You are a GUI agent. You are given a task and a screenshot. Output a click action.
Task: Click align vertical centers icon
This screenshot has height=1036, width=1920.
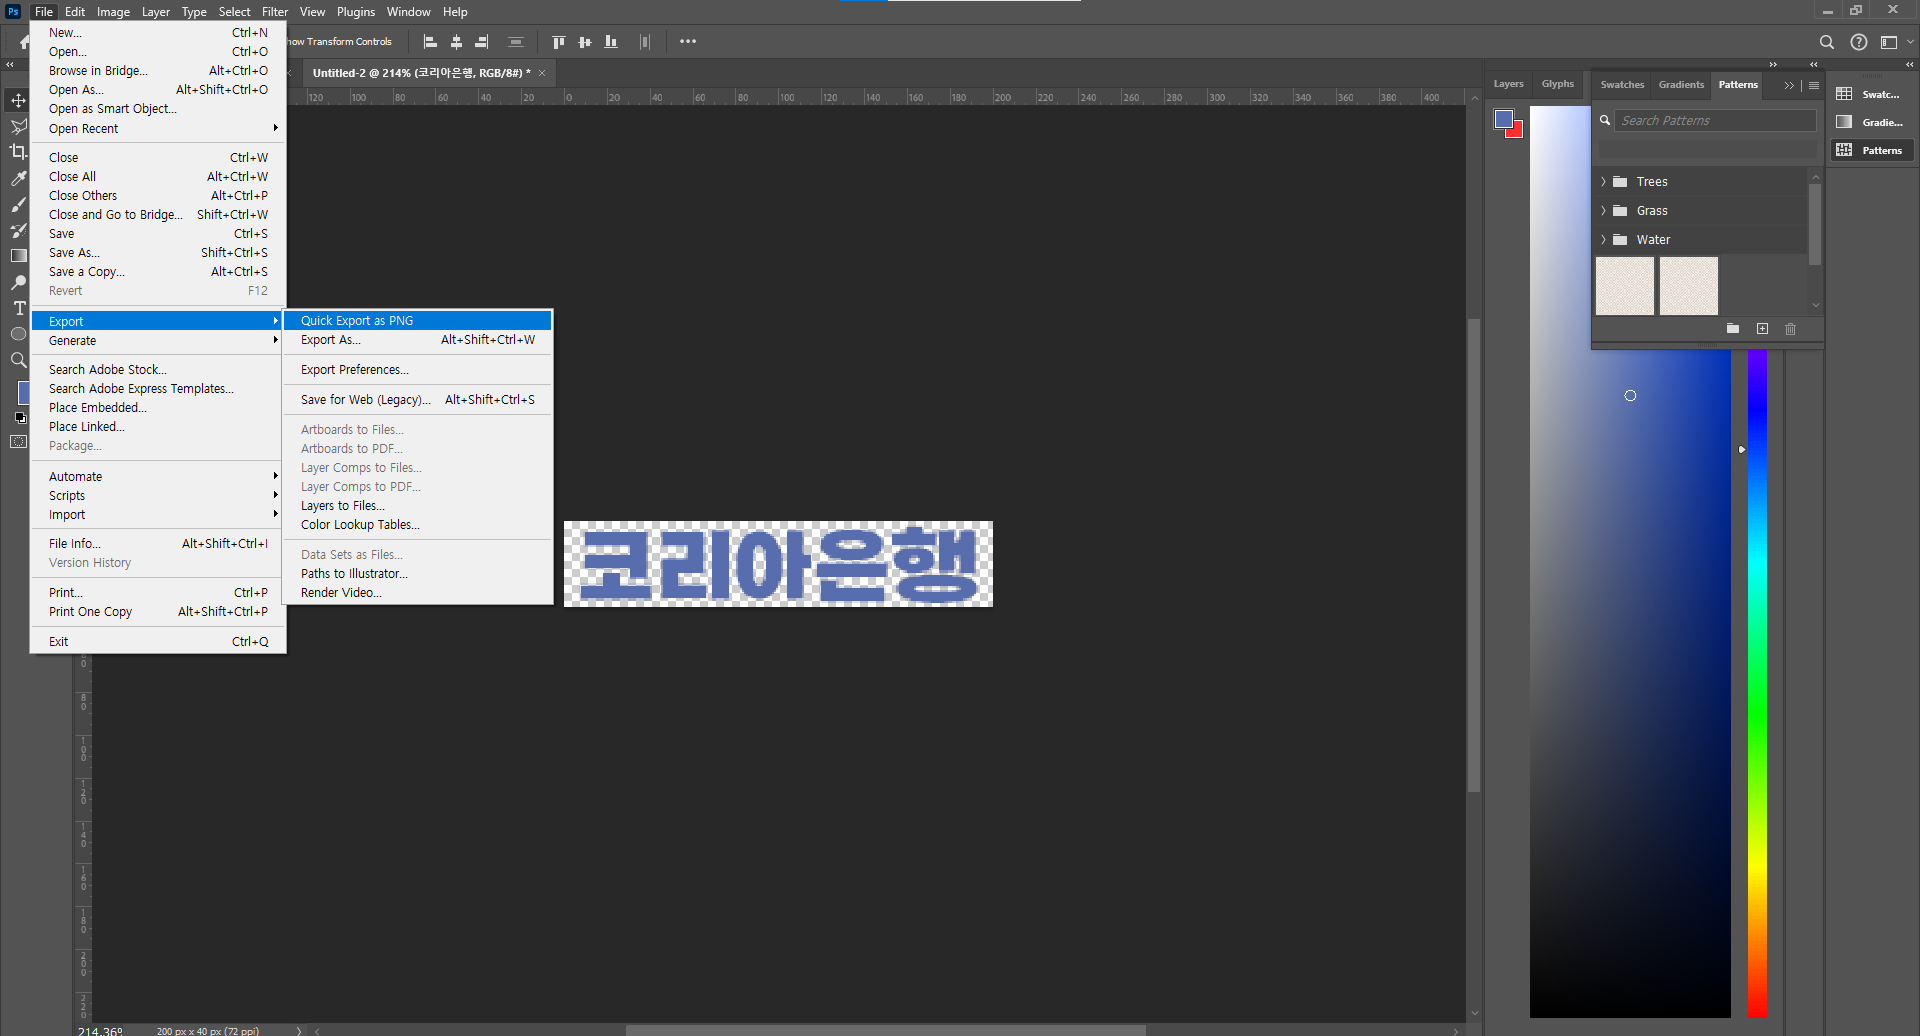[584, 42]
